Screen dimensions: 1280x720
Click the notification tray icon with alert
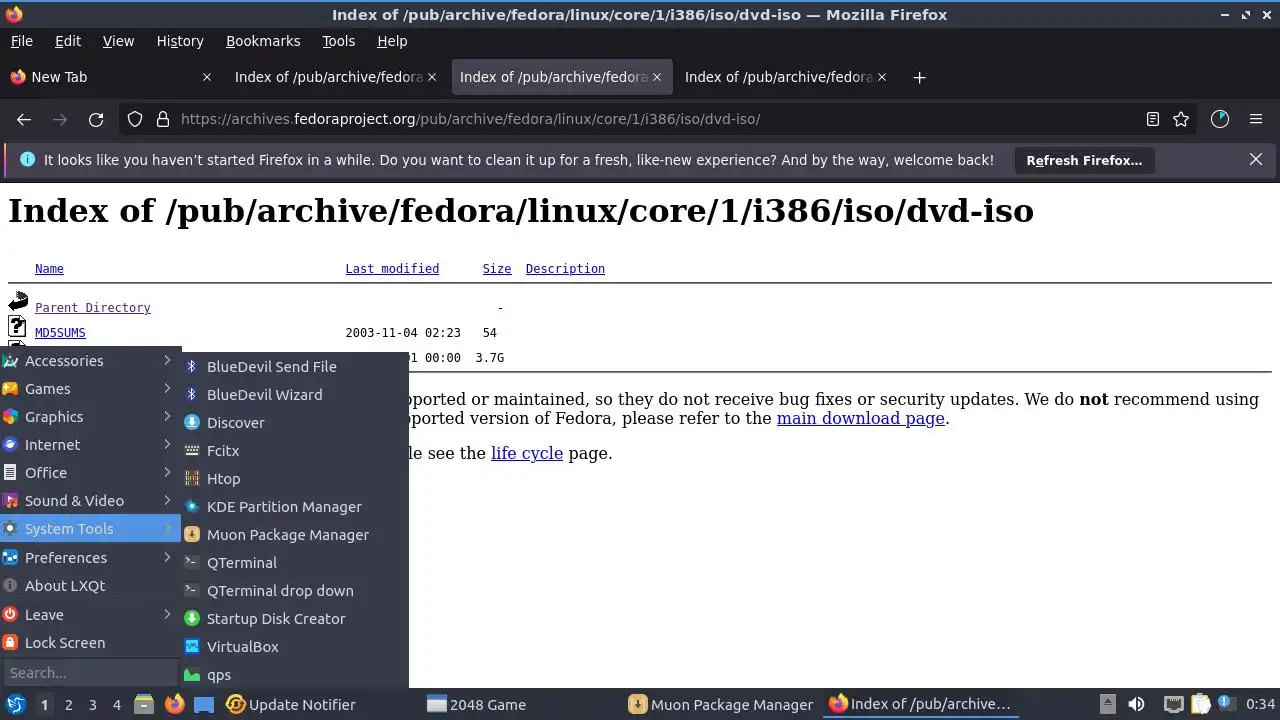tap(1225, 704)
